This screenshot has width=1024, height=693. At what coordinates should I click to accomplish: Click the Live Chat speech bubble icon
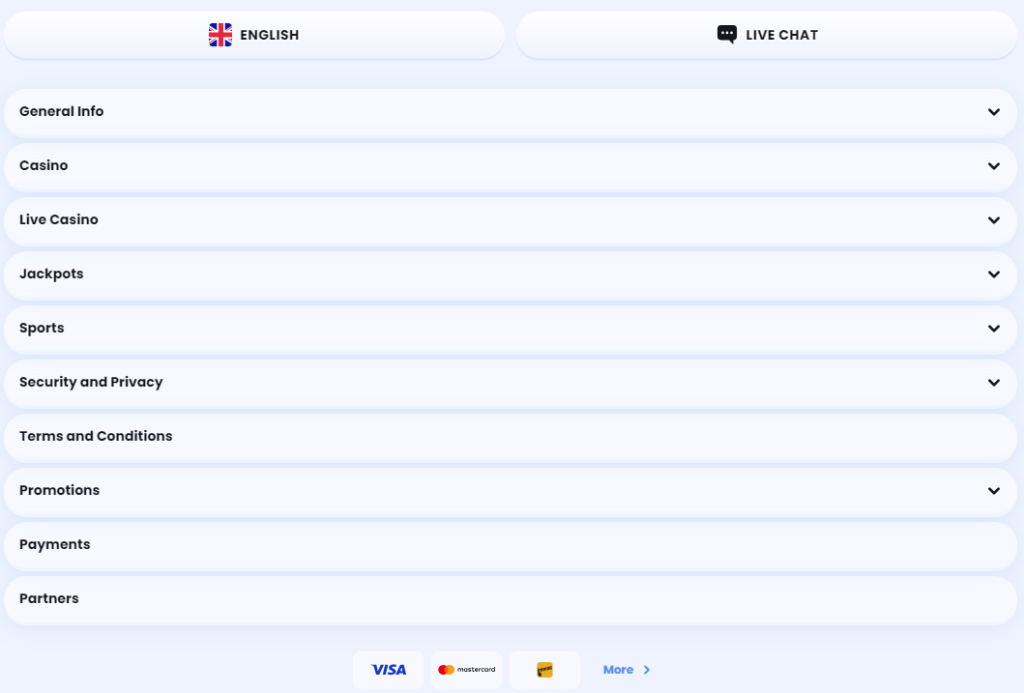[727, 34]
